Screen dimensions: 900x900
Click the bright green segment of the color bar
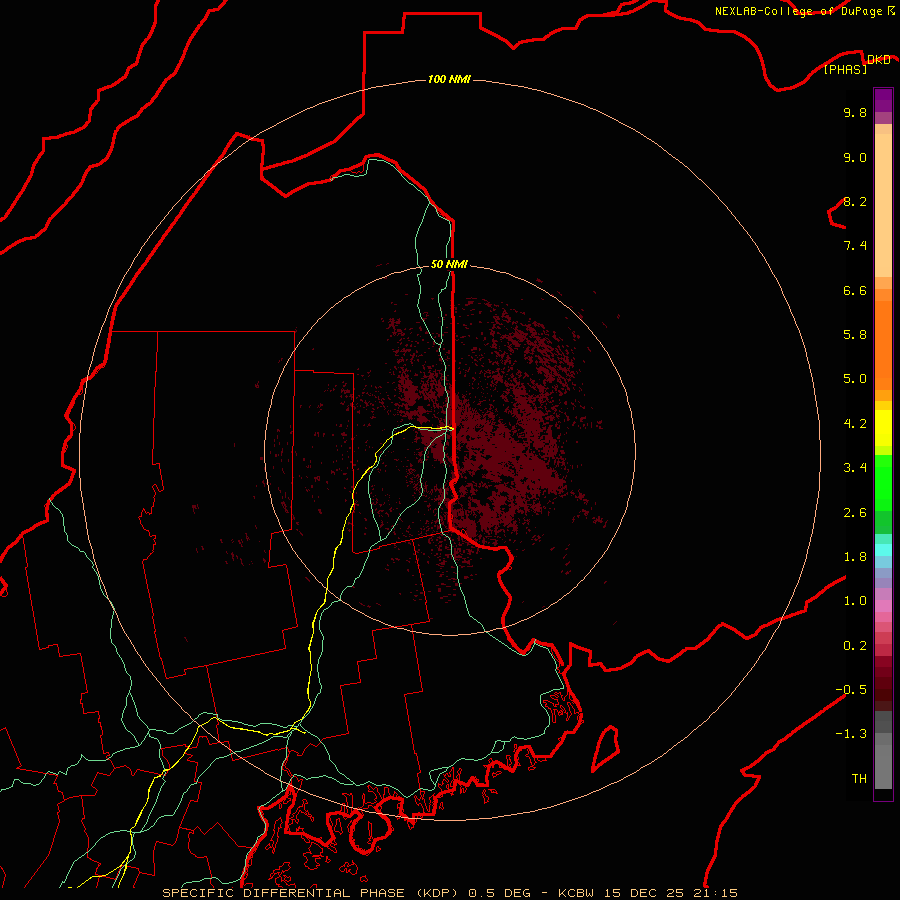point(883,482)
